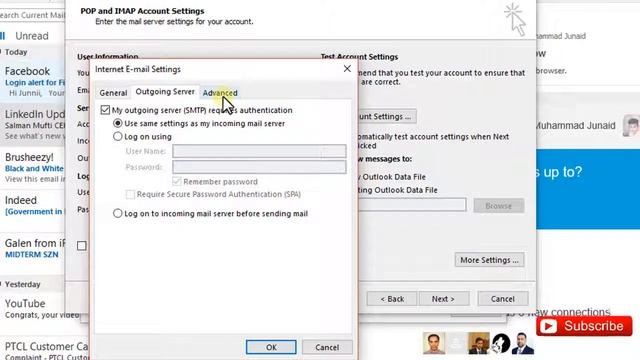Proceed with Next in account wizard
The height and width of the screenshot is (360, 640).
pyautogui.click(x=443, y=299)
